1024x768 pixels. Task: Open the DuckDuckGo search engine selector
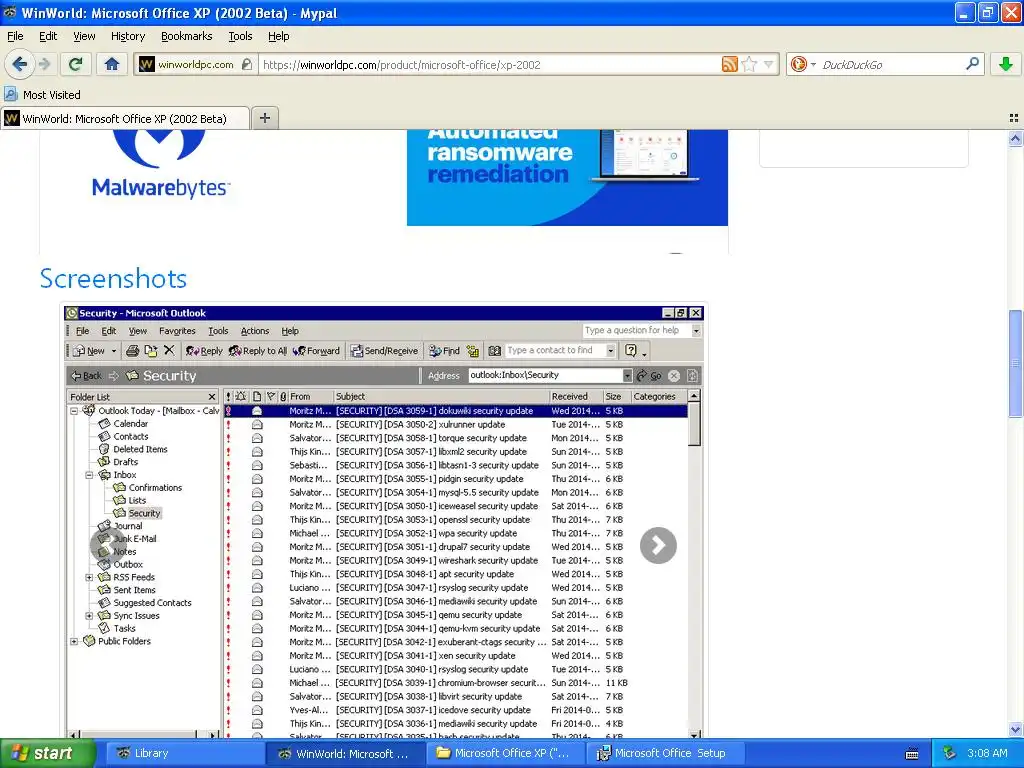[803, 64]
